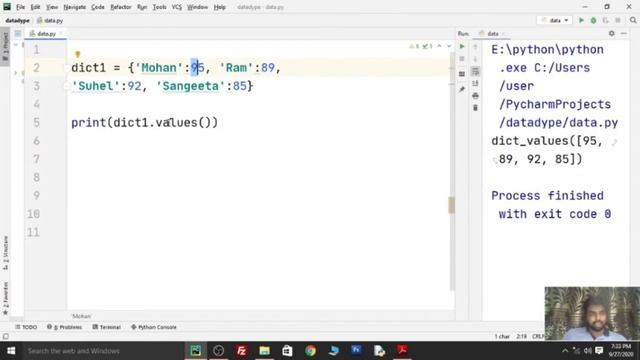This screenshot has height=360, width=640.
Task: Open the View menu
Action: pyautogui.click(x=52, y=7)
